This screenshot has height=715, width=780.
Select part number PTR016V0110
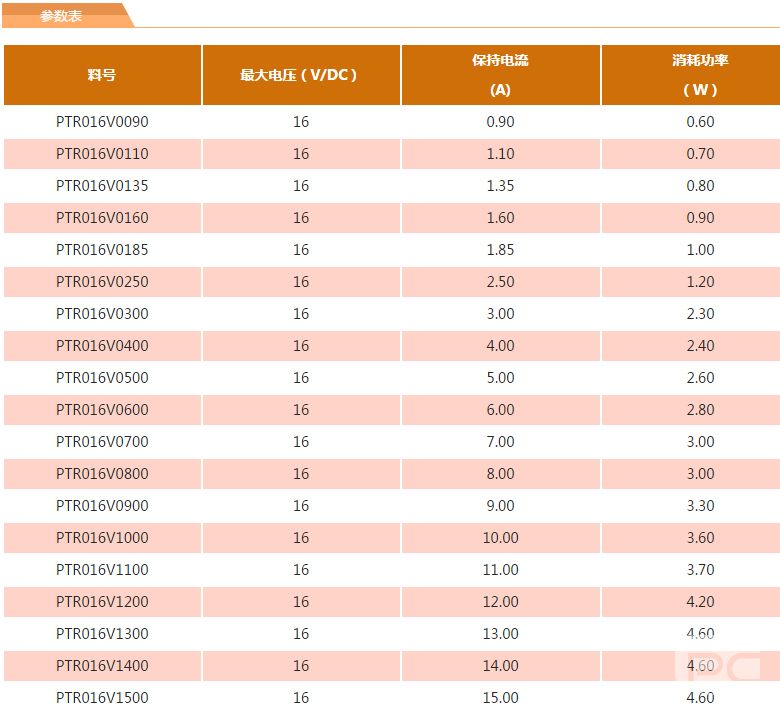point(102,154)
